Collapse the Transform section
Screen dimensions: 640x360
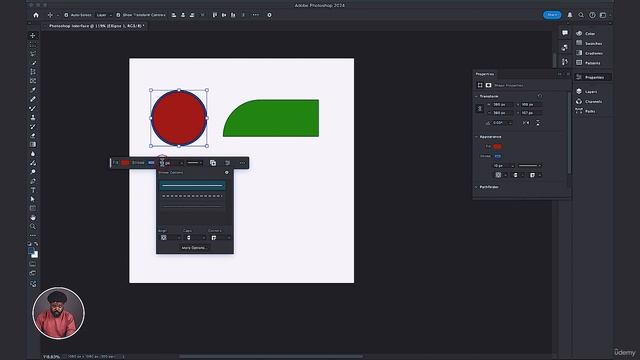click(x=476, y=96)
